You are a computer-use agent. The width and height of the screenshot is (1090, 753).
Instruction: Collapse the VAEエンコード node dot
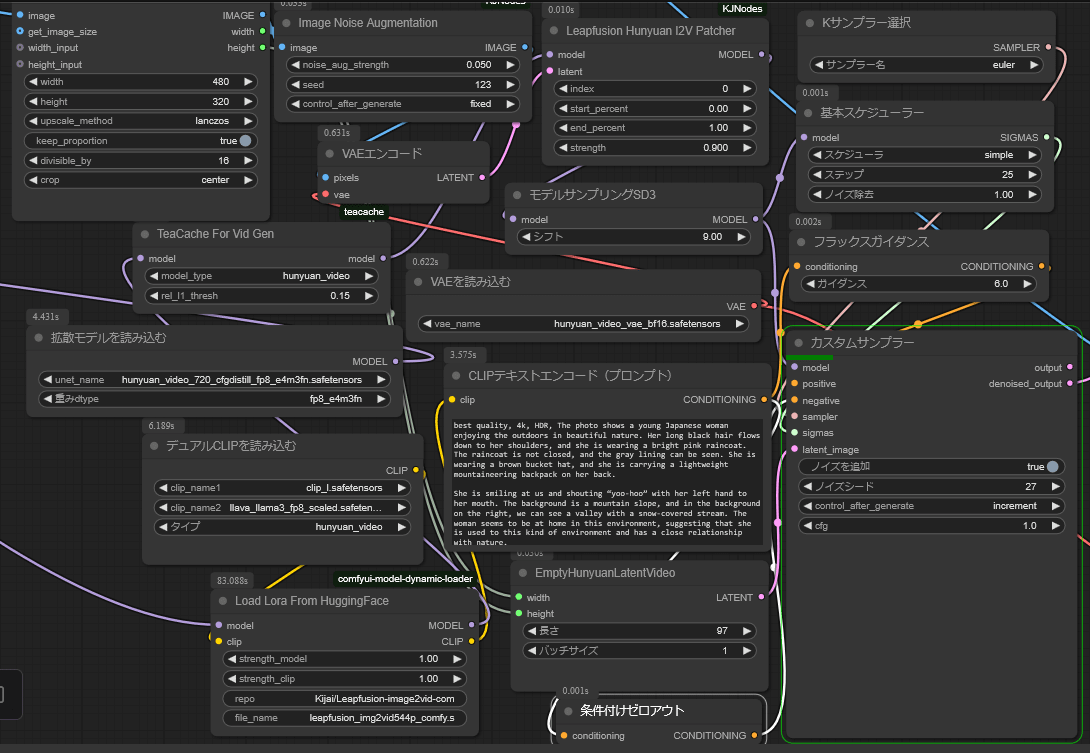(330, 154)
